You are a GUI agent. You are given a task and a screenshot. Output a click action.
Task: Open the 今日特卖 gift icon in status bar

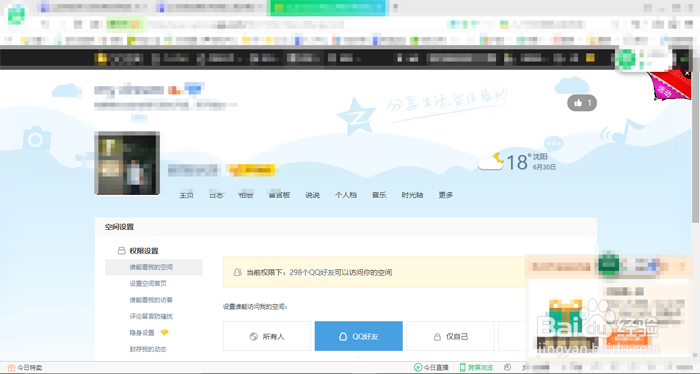tap(11, 368)
